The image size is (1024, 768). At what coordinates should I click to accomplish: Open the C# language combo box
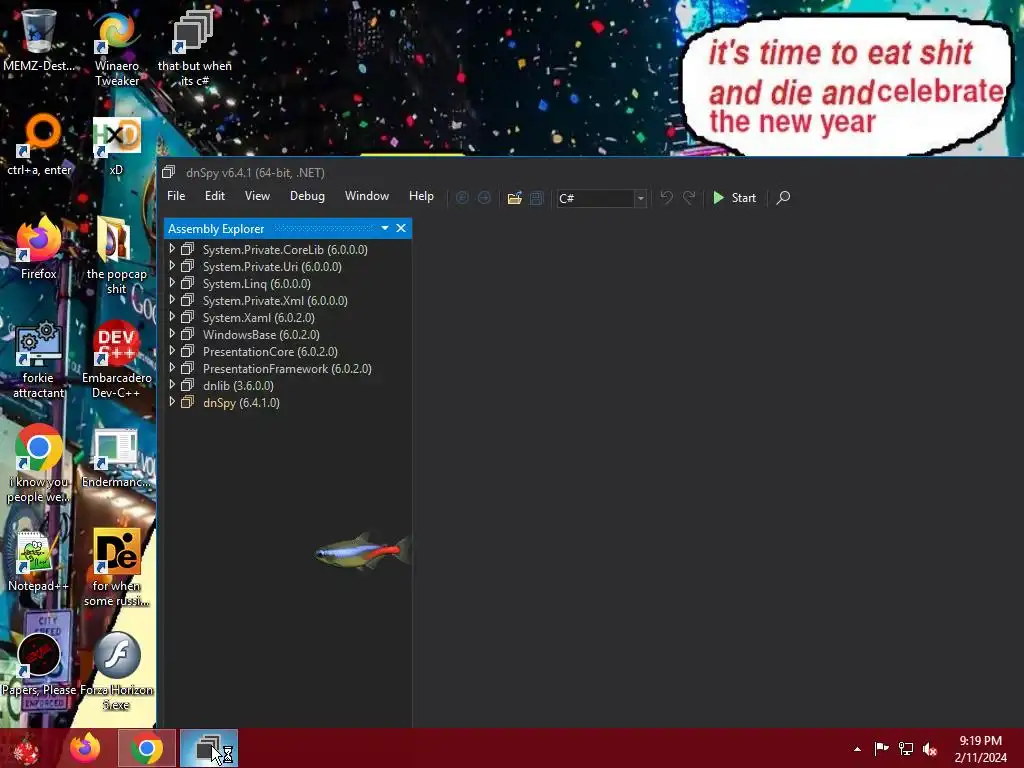[601, 198]
